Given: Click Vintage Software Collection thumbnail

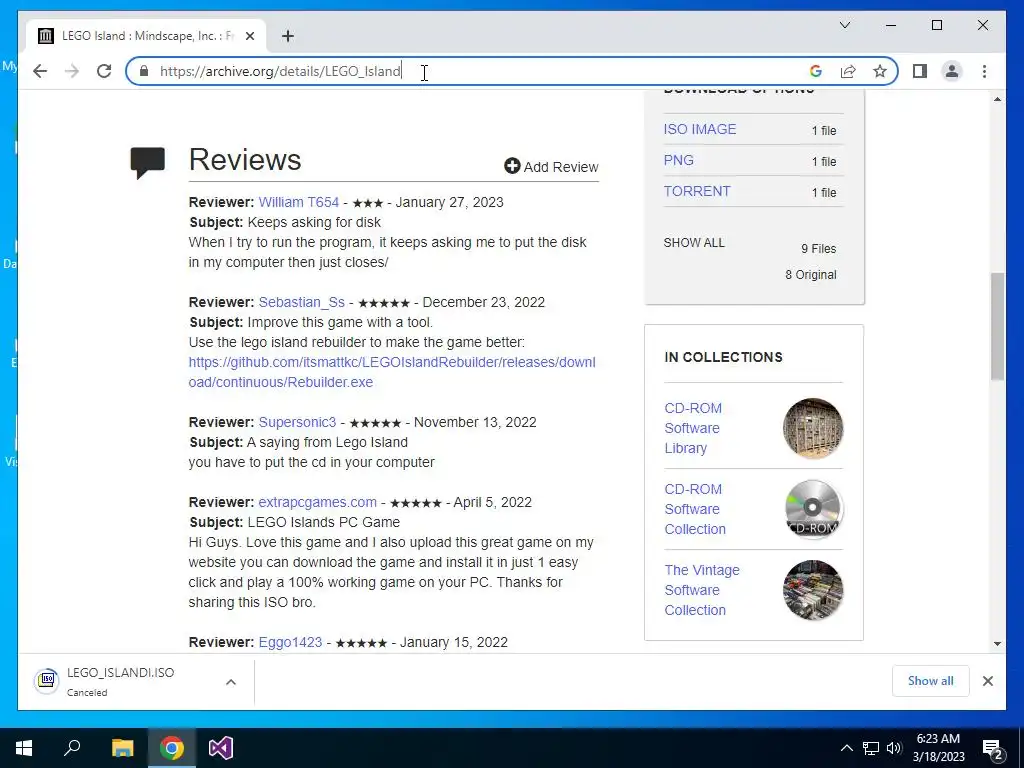Looking at the screenshot, I should tap(812, 590).
